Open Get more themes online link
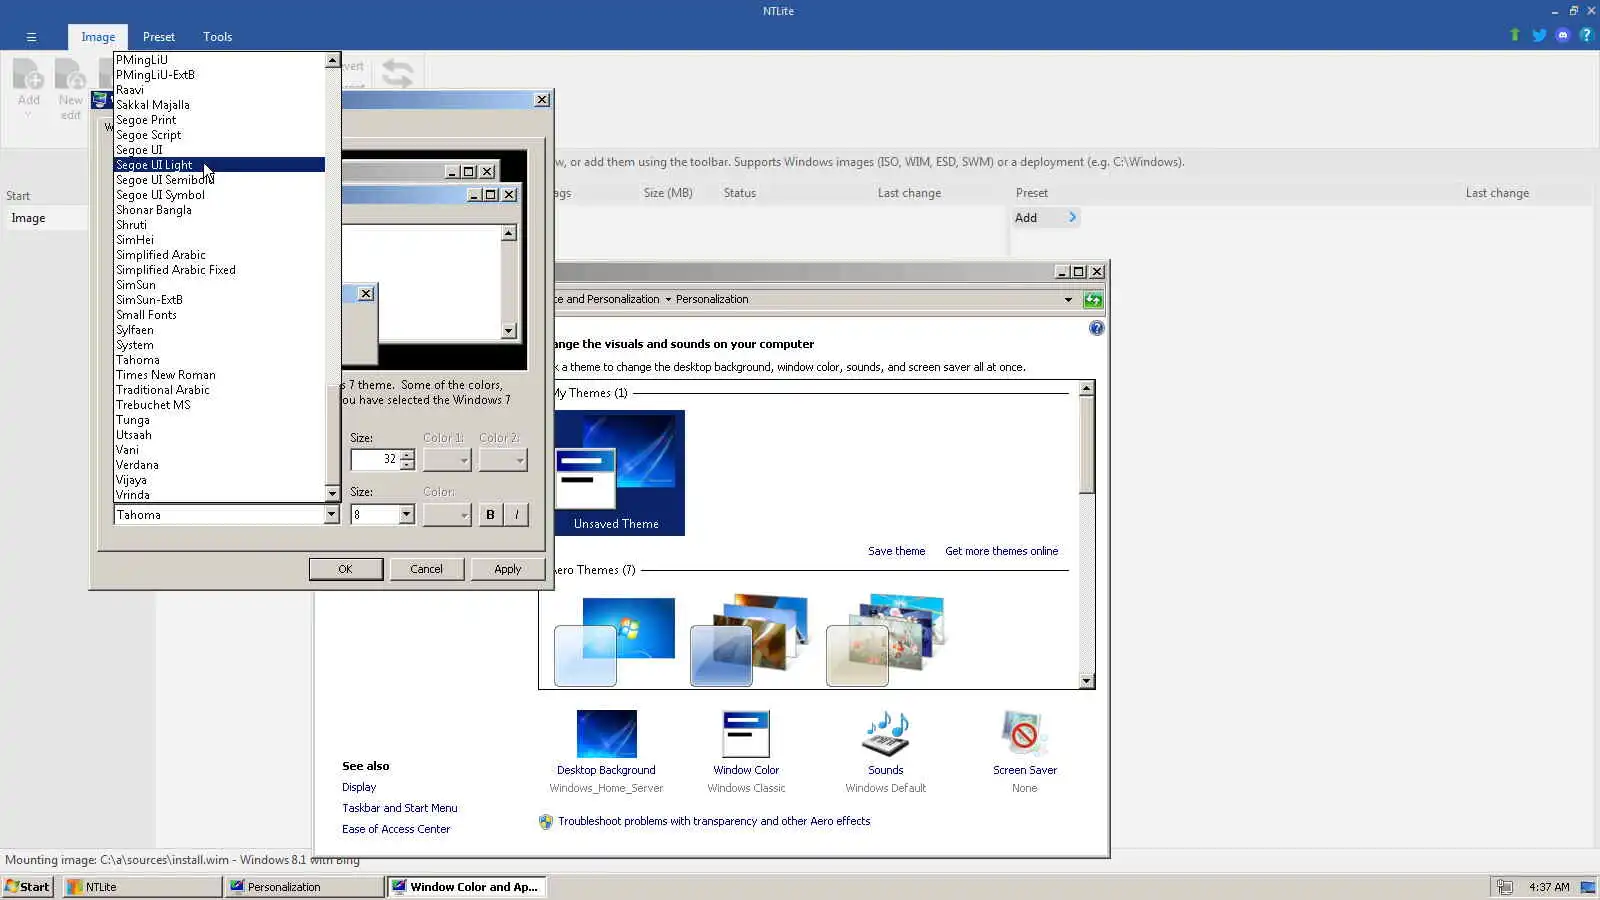The width and height of the screenshot is (1600, 900). [x=1001, y=551]
